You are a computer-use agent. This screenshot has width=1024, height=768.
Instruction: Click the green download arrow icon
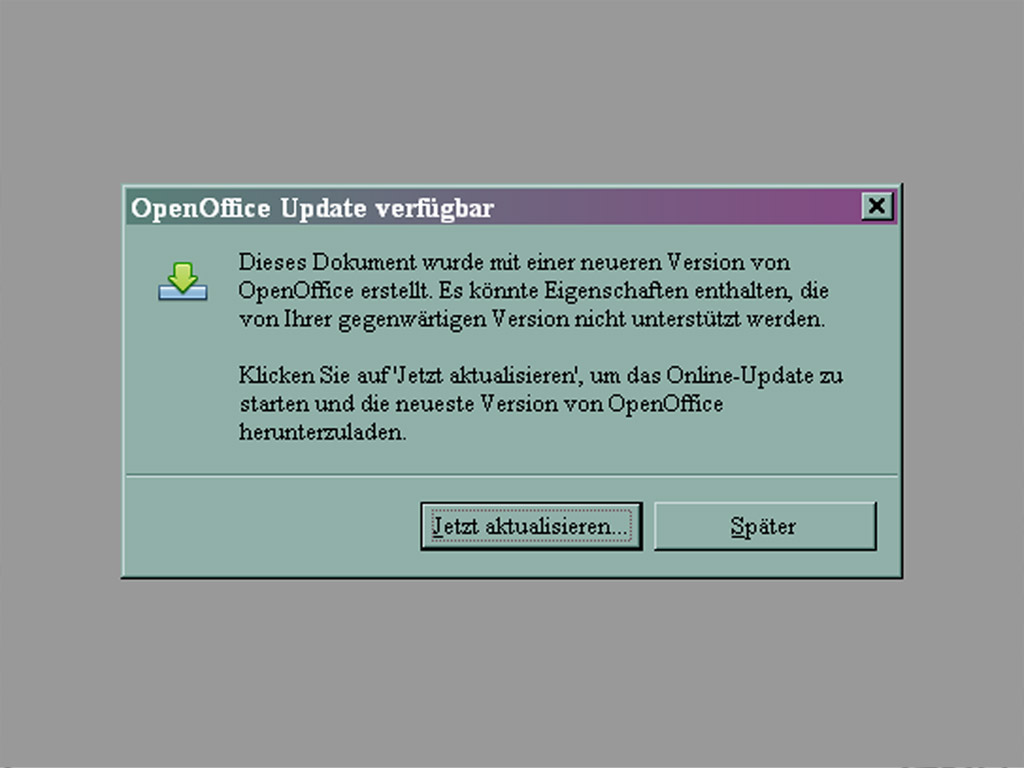pyautogui.click(x=183, y=276)
